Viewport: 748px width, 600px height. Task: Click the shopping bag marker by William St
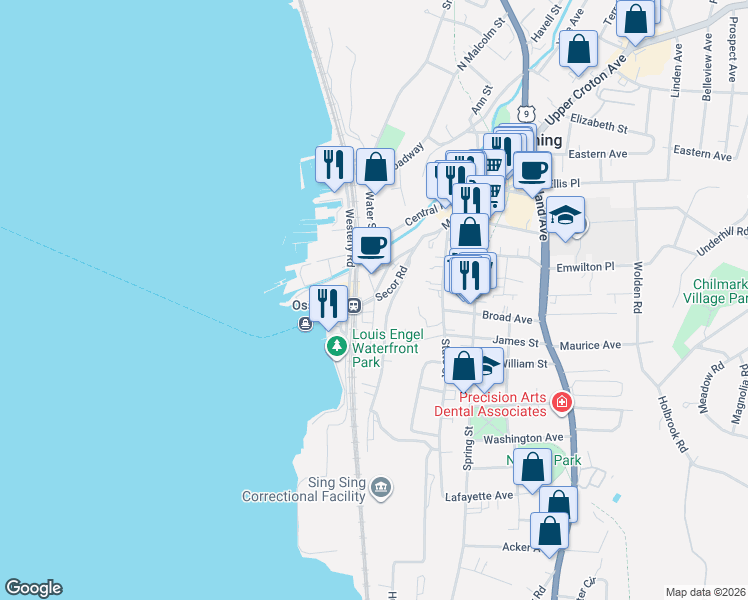463,365
